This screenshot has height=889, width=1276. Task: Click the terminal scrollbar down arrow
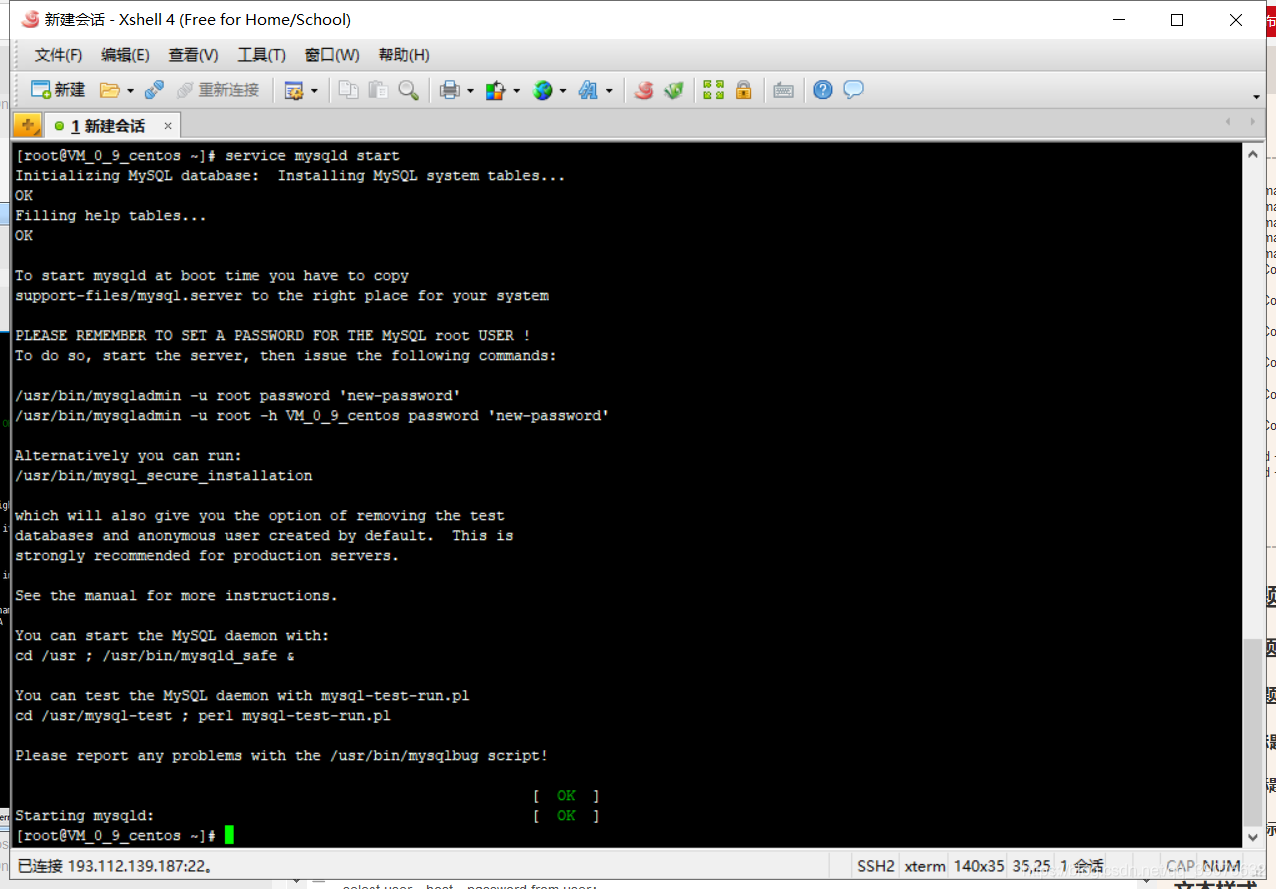point(1253,837)
